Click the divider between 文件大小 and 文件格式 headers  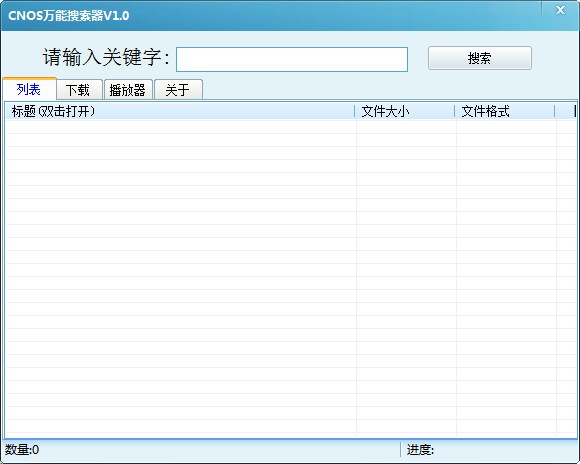(x=455, y=111)
